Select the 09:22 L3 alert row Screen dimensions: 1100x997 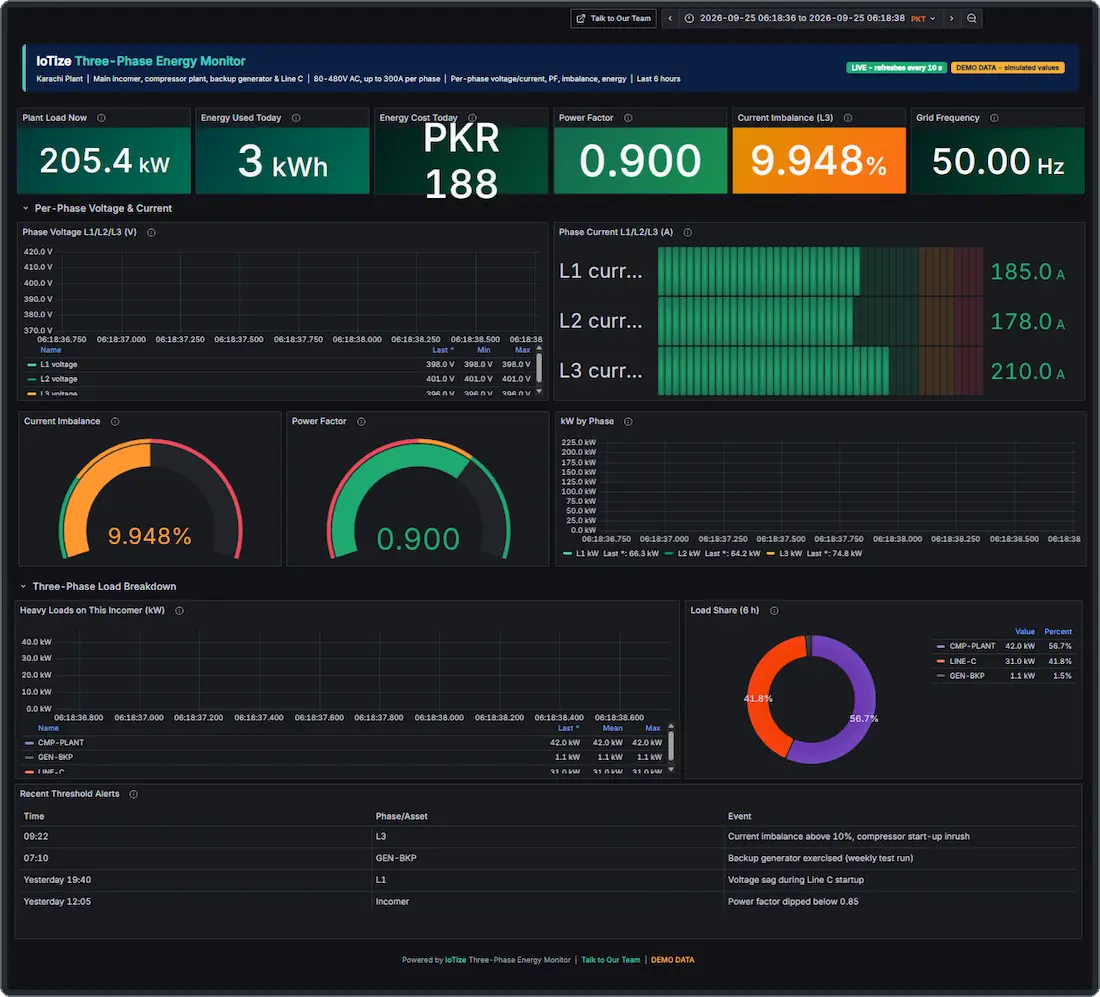tap(549, 836)
